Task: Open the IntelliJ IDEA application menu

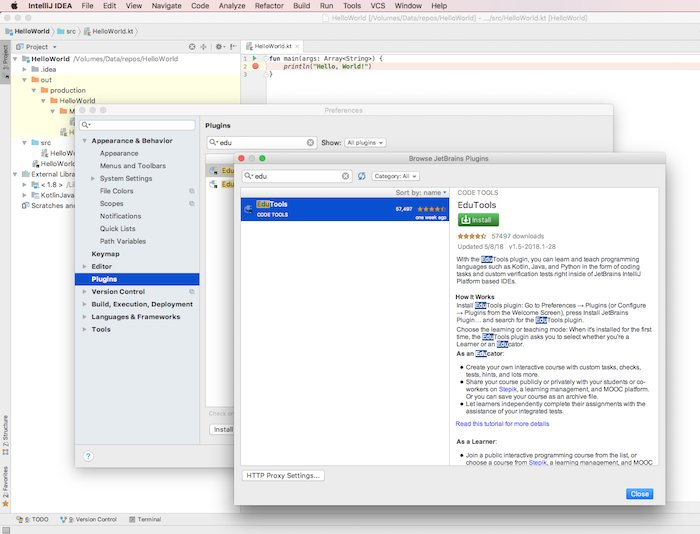Action: (49, 6)
